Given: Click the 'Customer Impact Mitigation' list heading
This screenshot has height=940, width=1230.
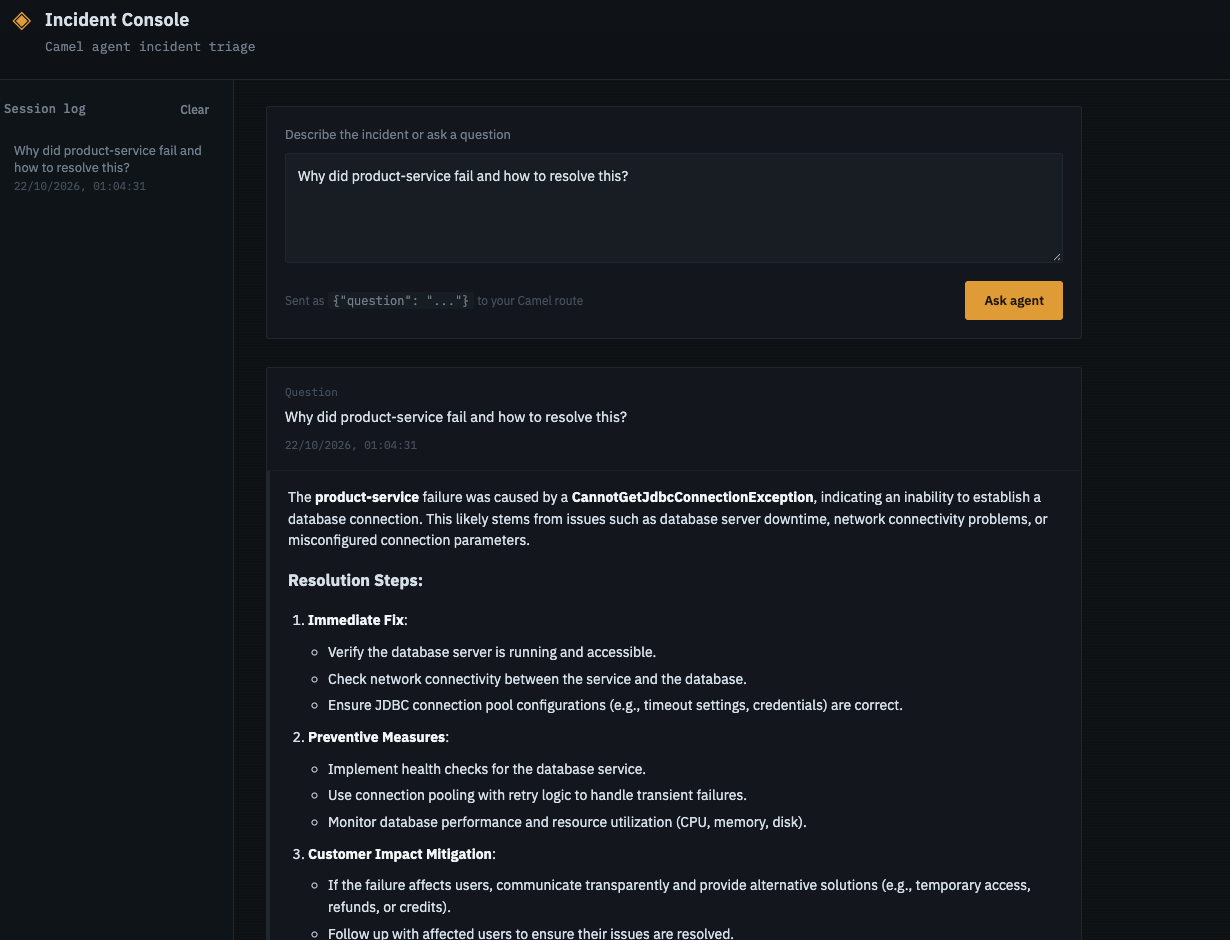Looking at the screenshot, I should pyautogui.click(x=400, y=854).
